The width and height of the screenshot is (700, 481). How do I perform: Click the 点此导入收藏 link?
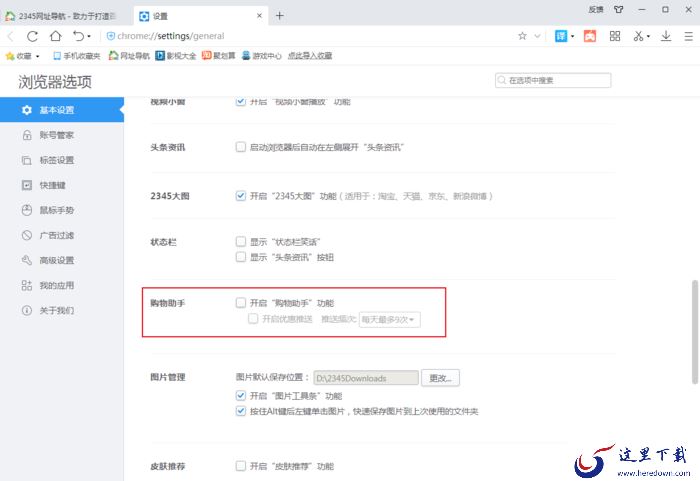pyautogui.click(x=310, y=56)
